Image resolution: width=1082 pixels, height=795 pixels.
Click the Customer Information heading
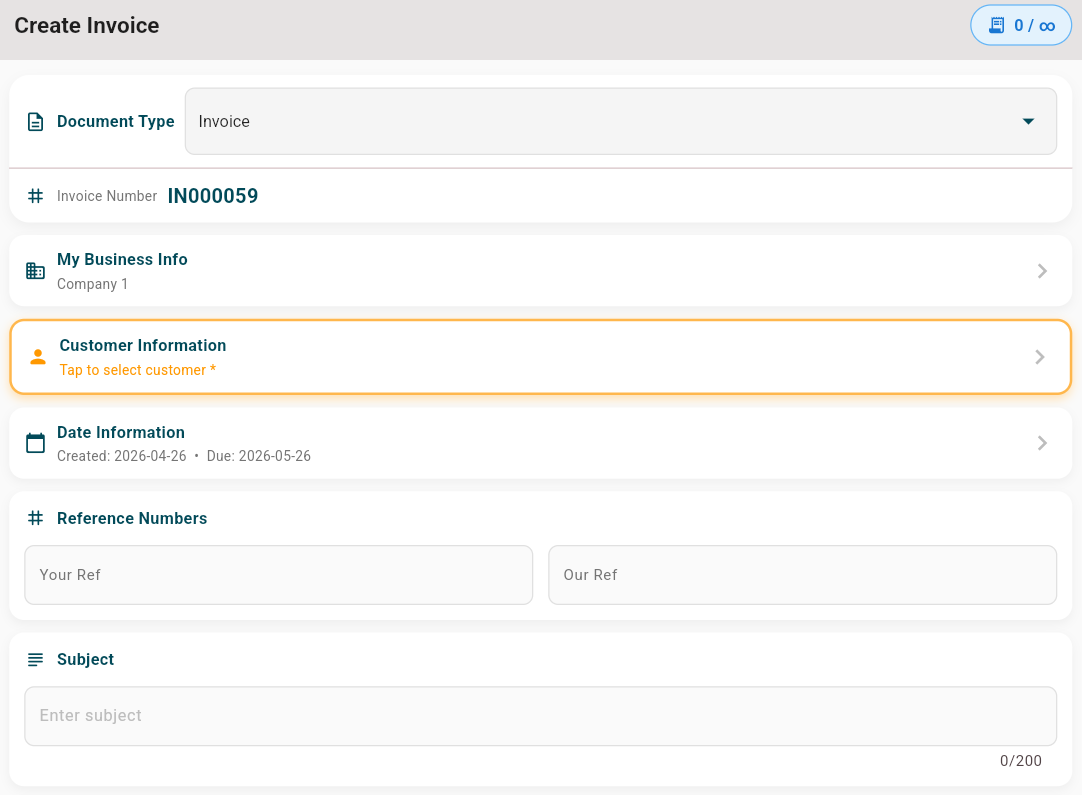tap(143, 346)
